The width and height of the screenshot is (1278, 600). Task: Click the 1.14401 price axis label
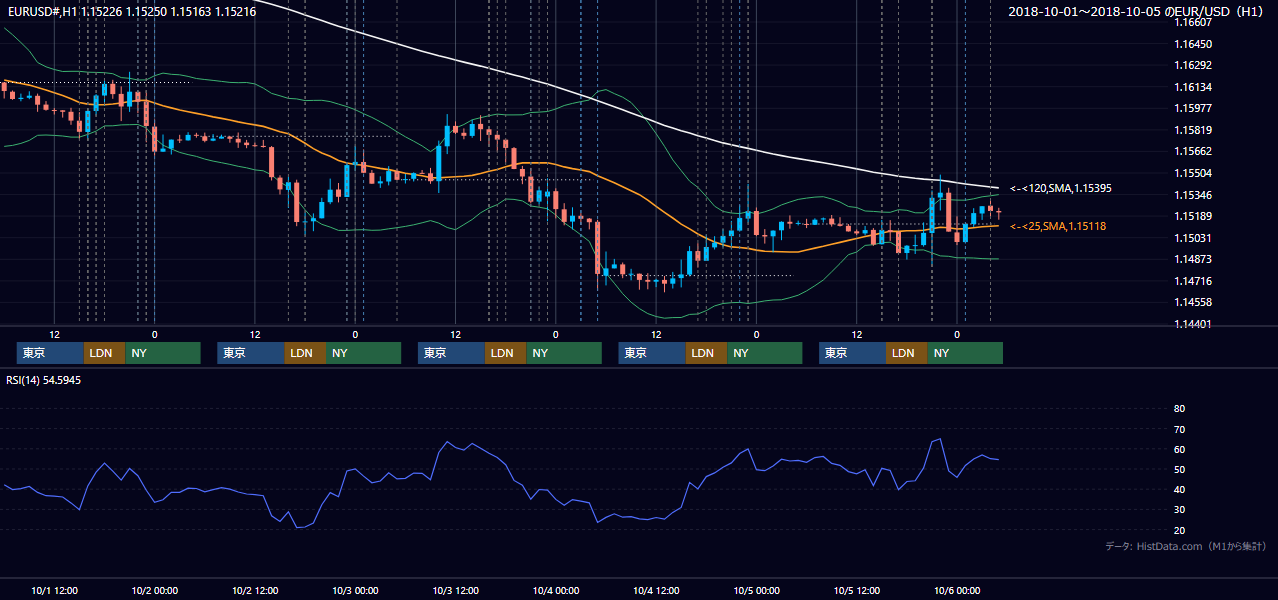click(x=1194, y=324)
